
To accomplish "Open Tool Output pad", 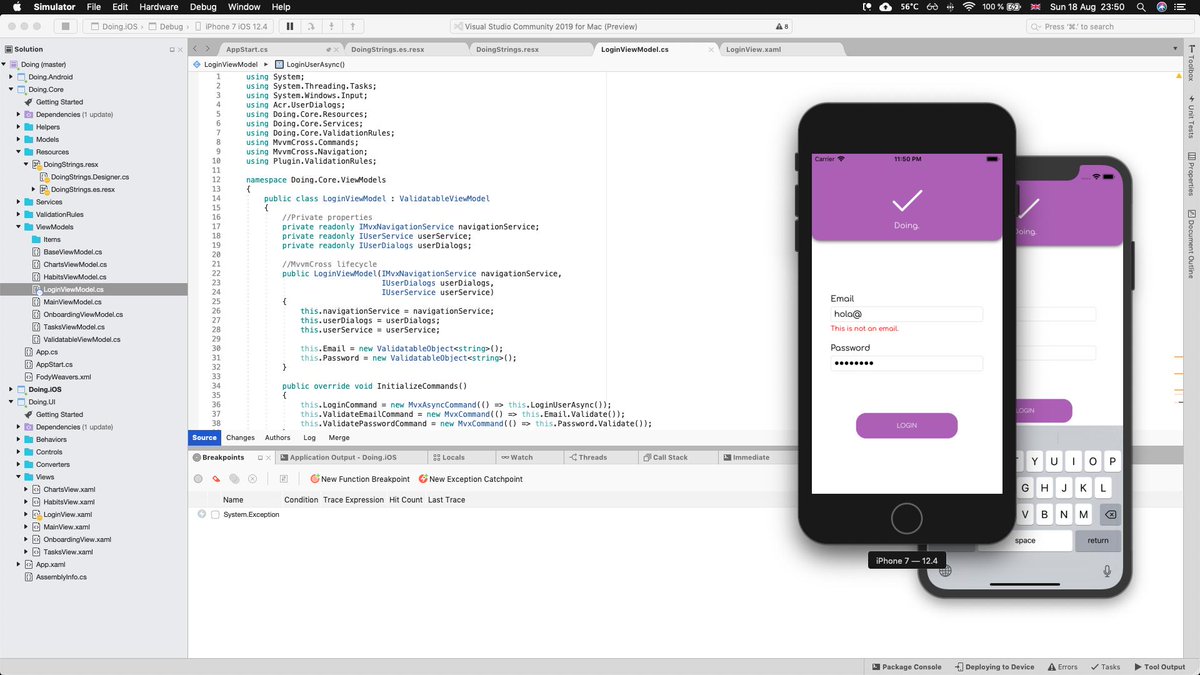I will point(1160,667).
